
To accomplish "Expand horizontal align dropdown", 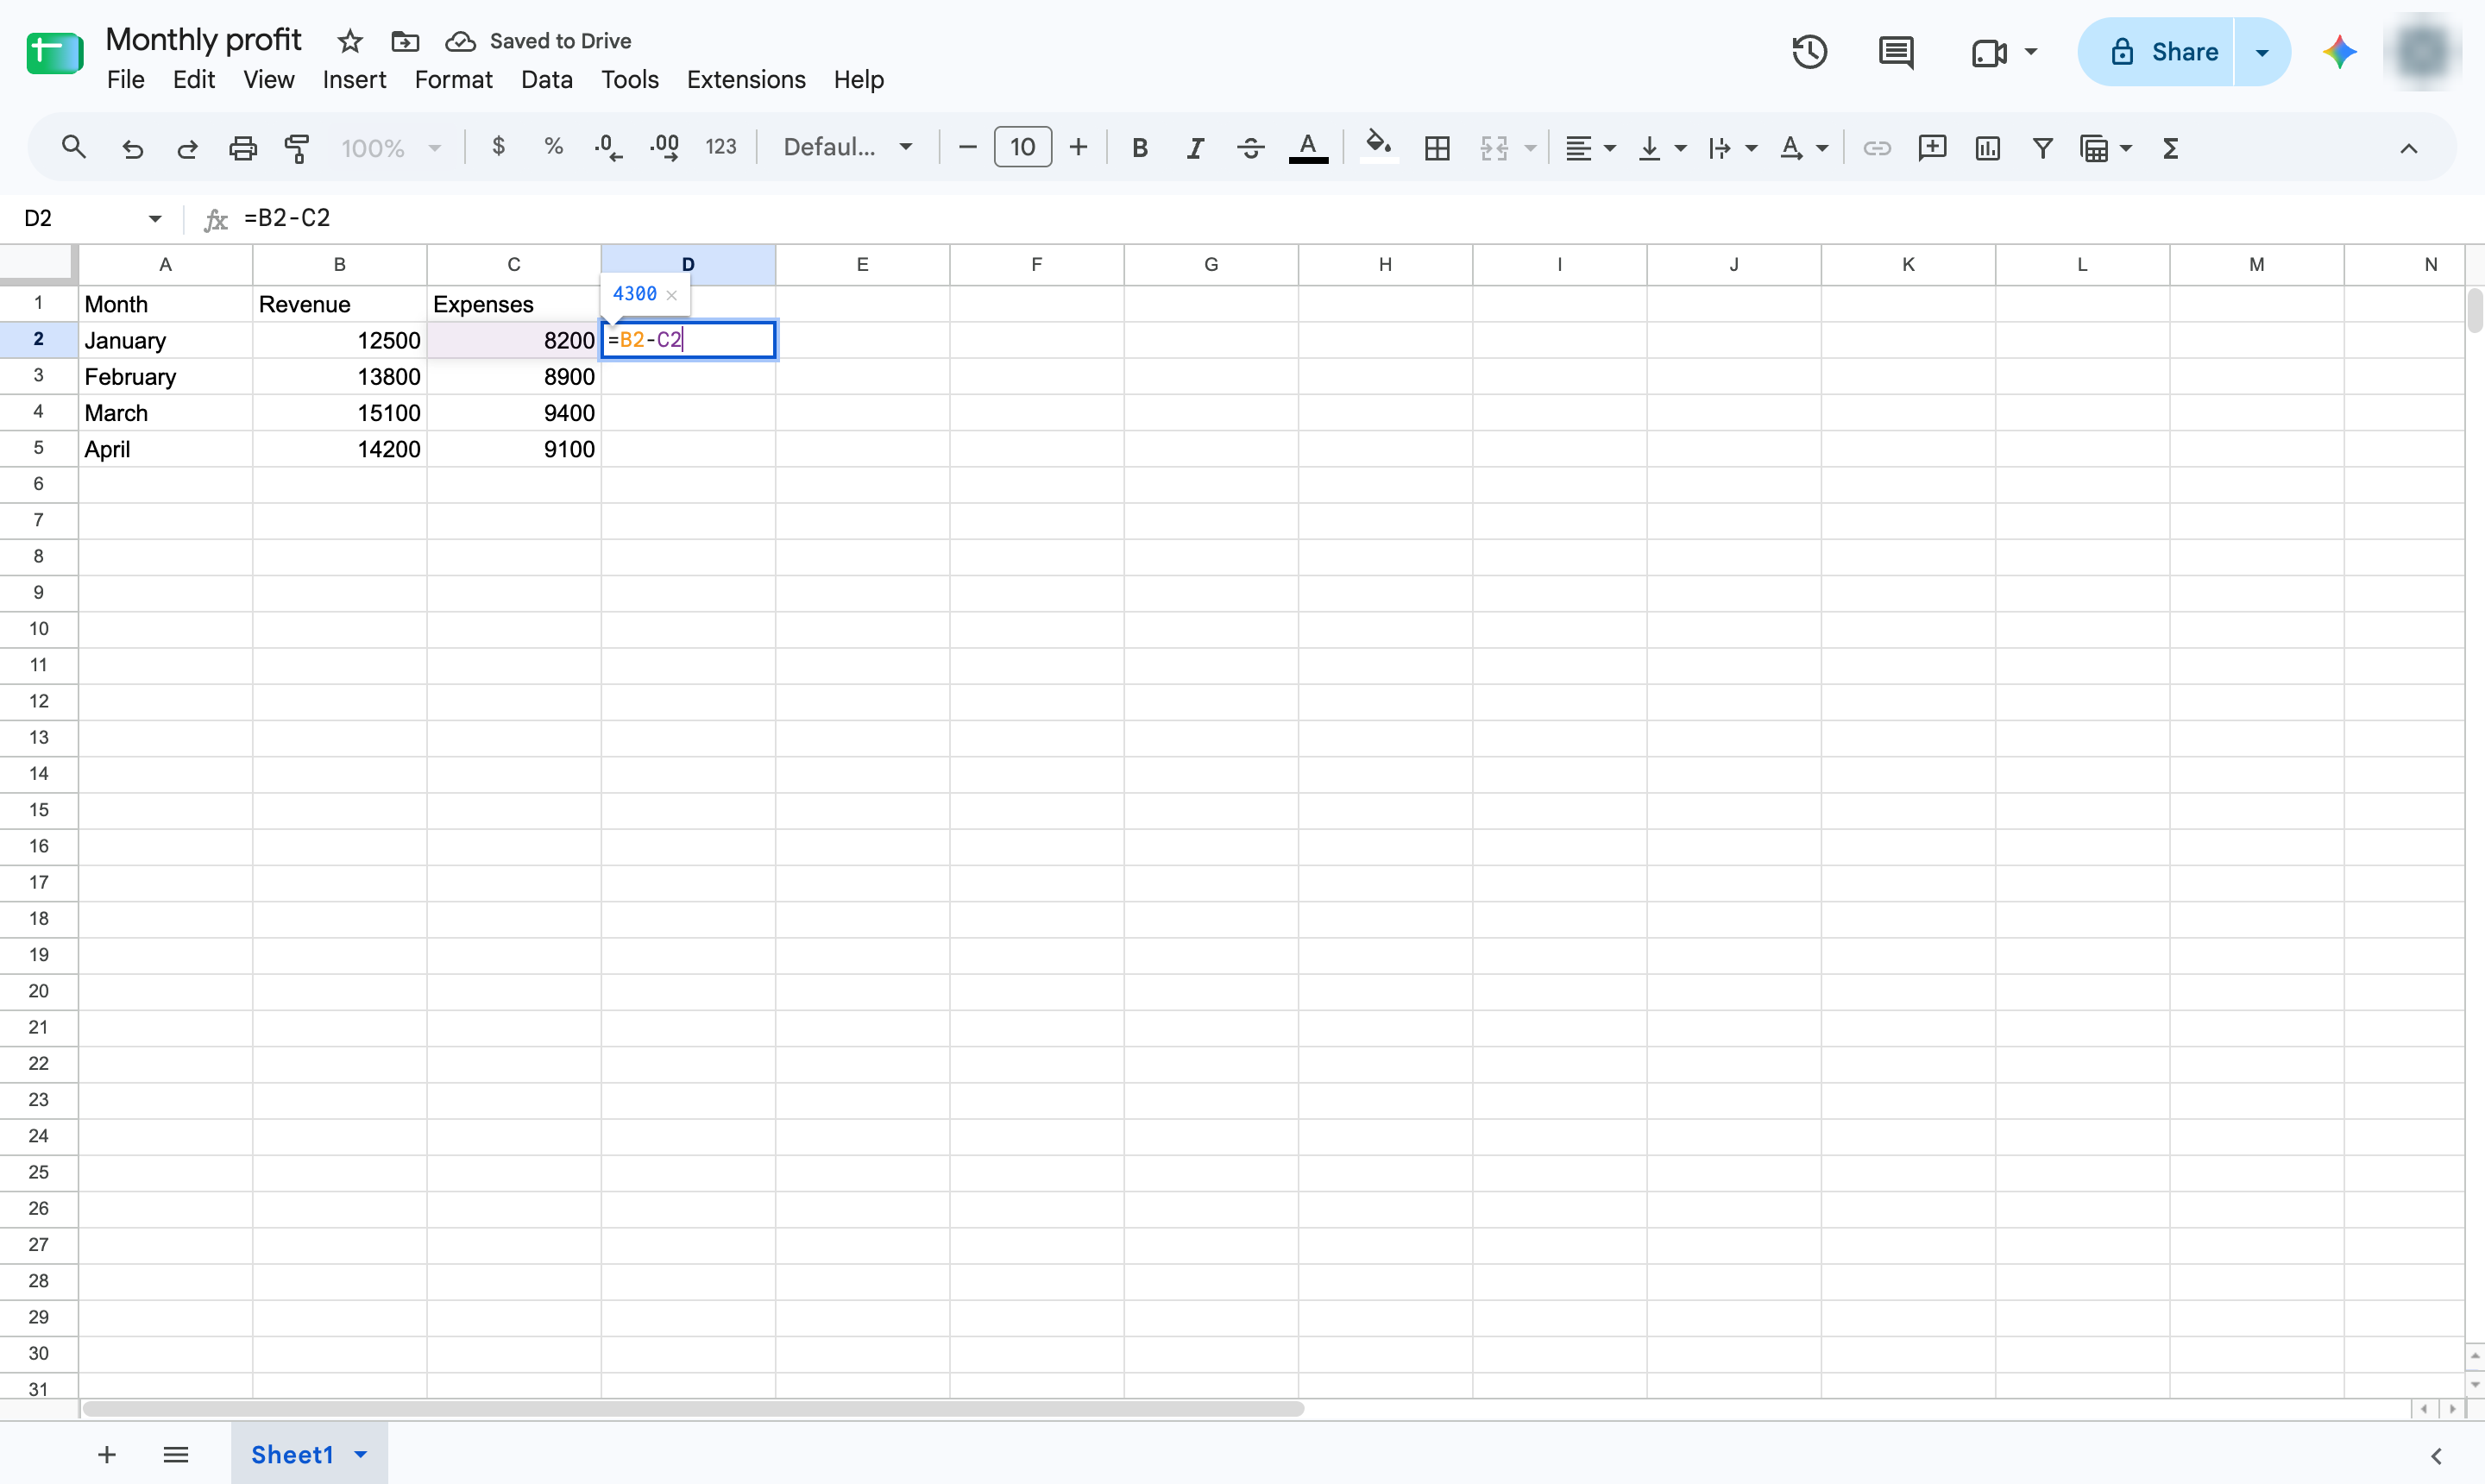I will click(1610, 148).
